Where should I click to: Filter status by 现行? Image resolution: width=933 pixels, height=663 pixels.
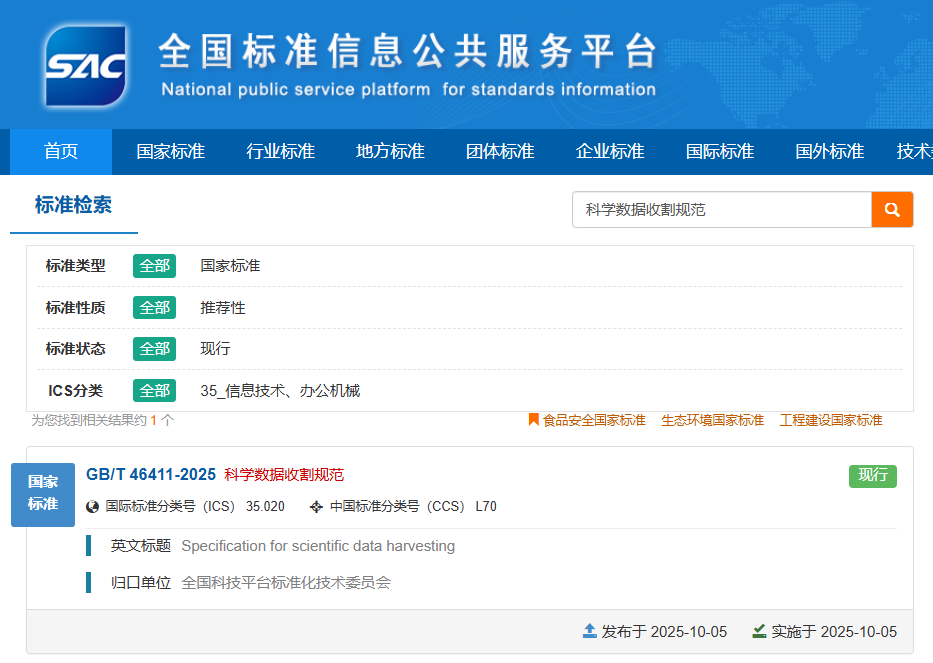click(x=215, y=349)
